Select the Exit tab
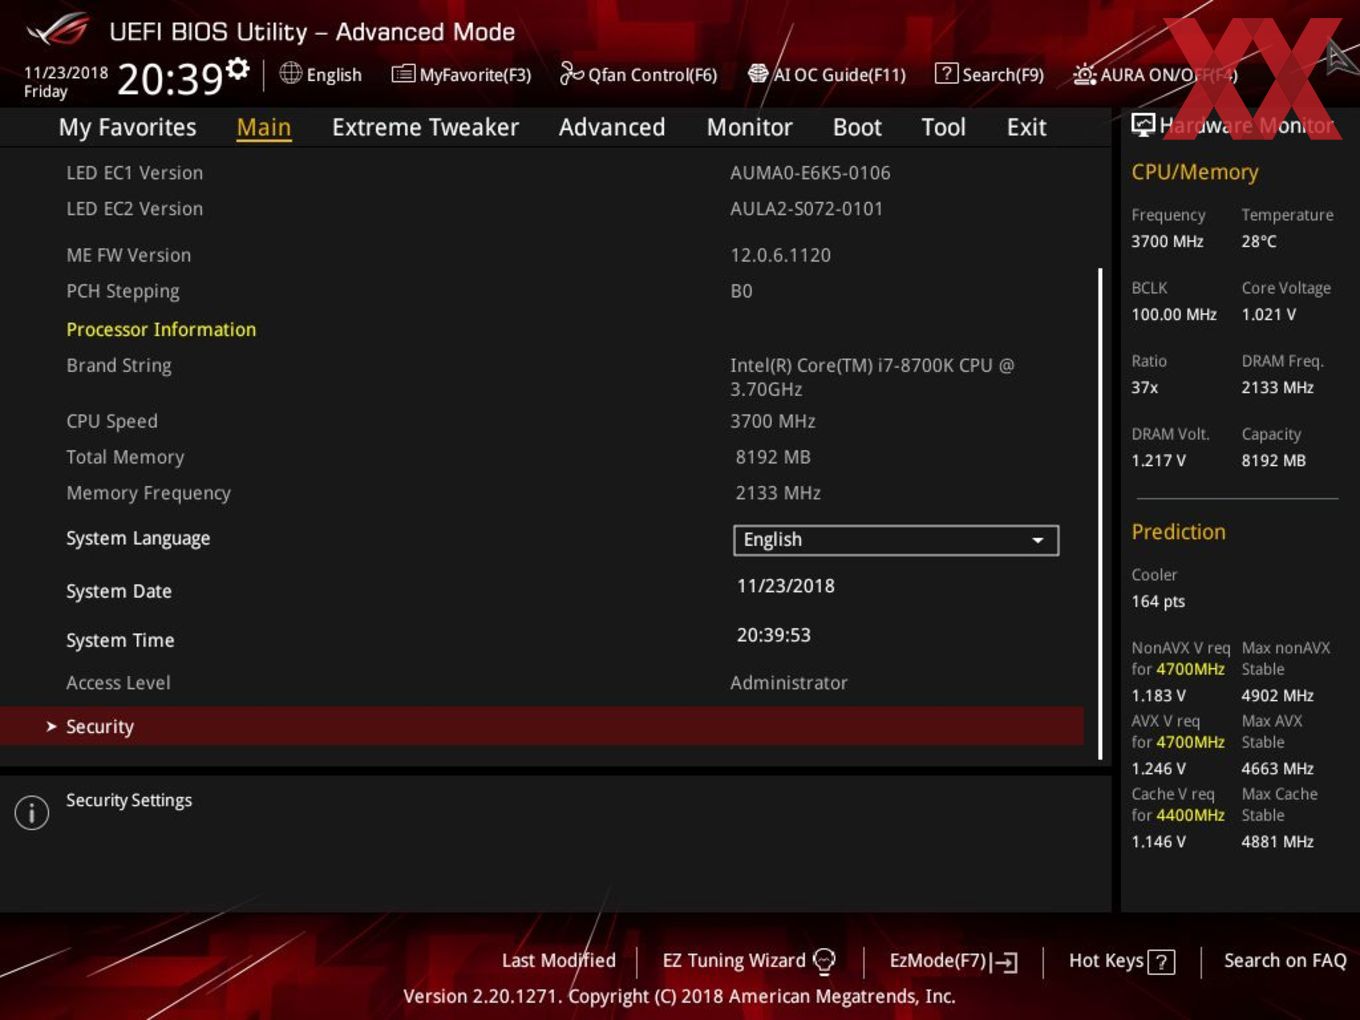 click(1026, 127)
